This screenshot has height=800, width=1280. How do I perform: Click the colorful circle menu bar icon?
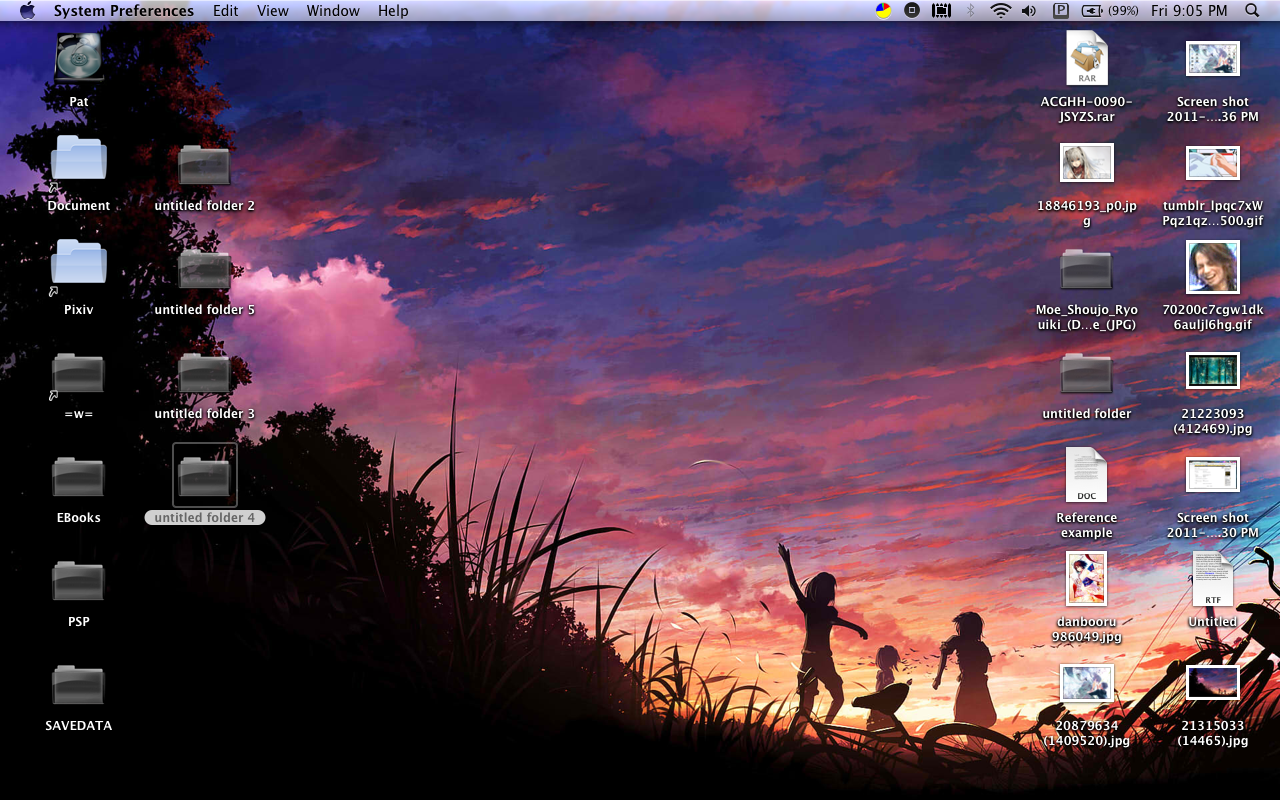883,11
